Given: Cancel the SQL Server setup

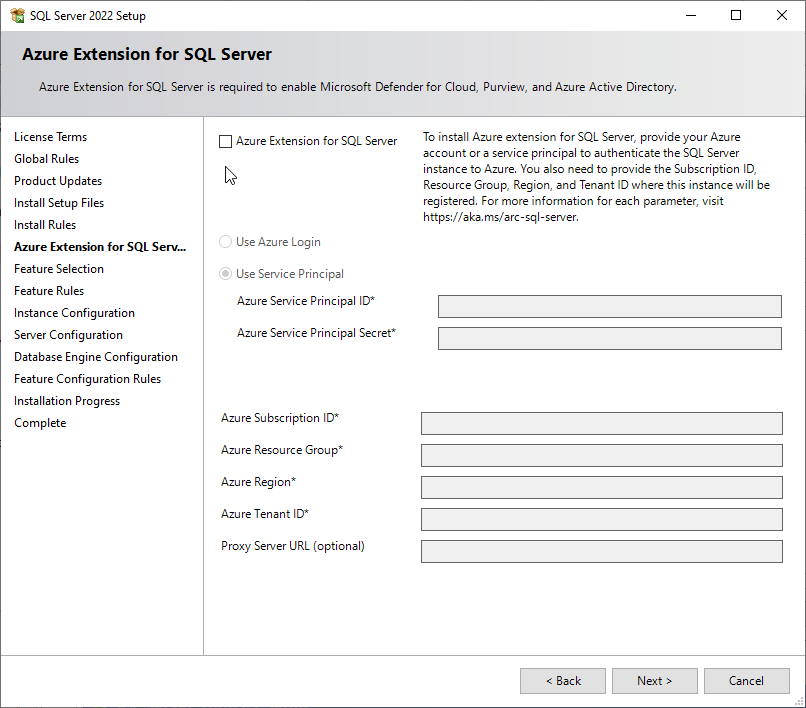Looking at the screenshot, I should [x=746, y=681].
